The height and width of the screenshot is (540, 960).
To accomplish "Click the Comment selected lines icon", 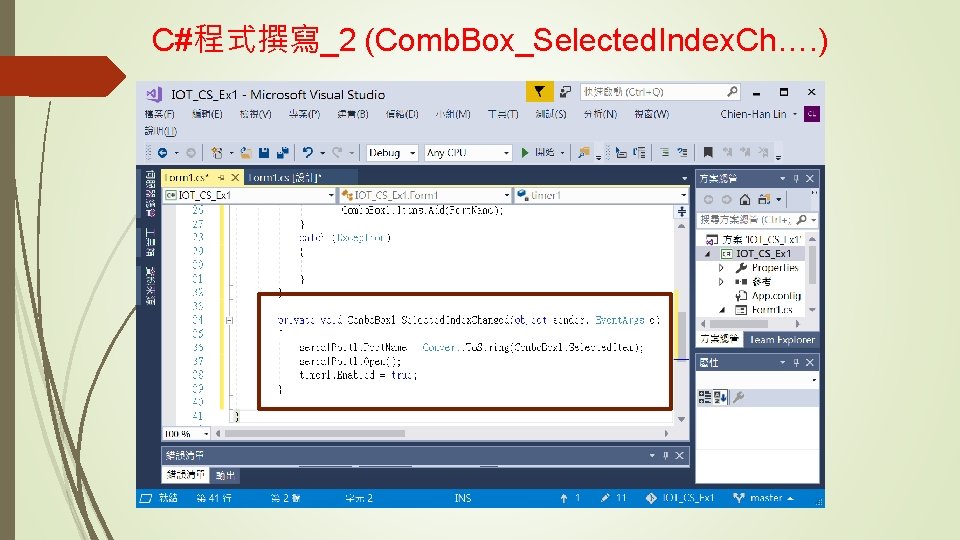I will point(664,152).
